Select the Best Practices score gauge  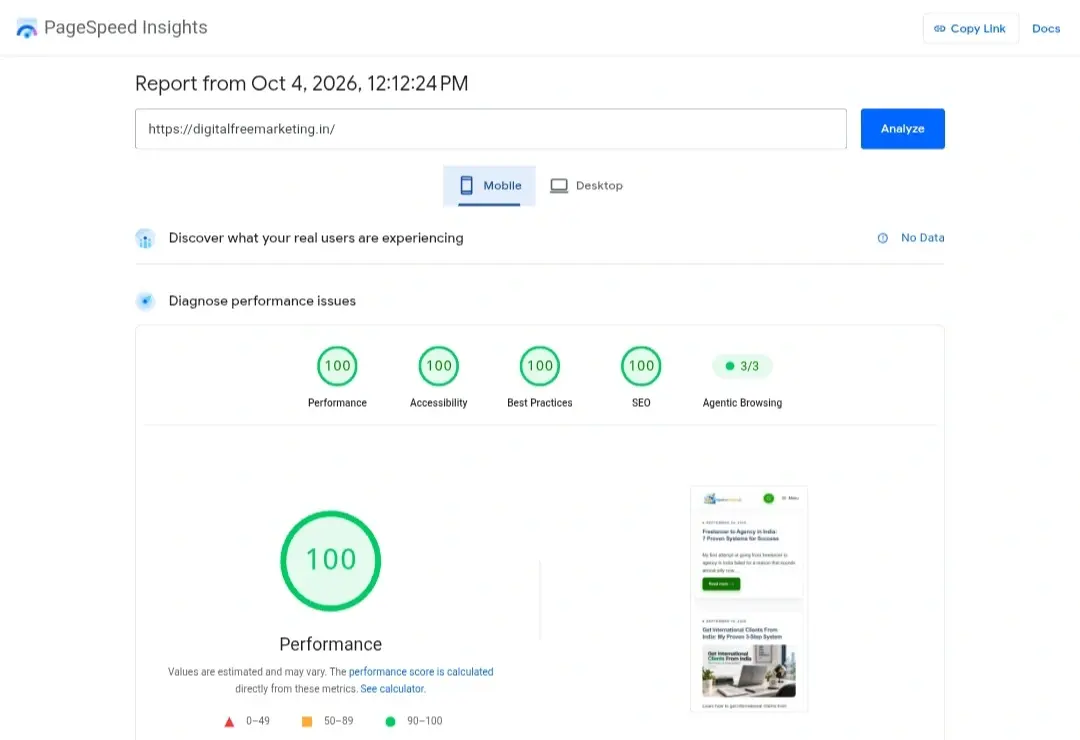540,366
